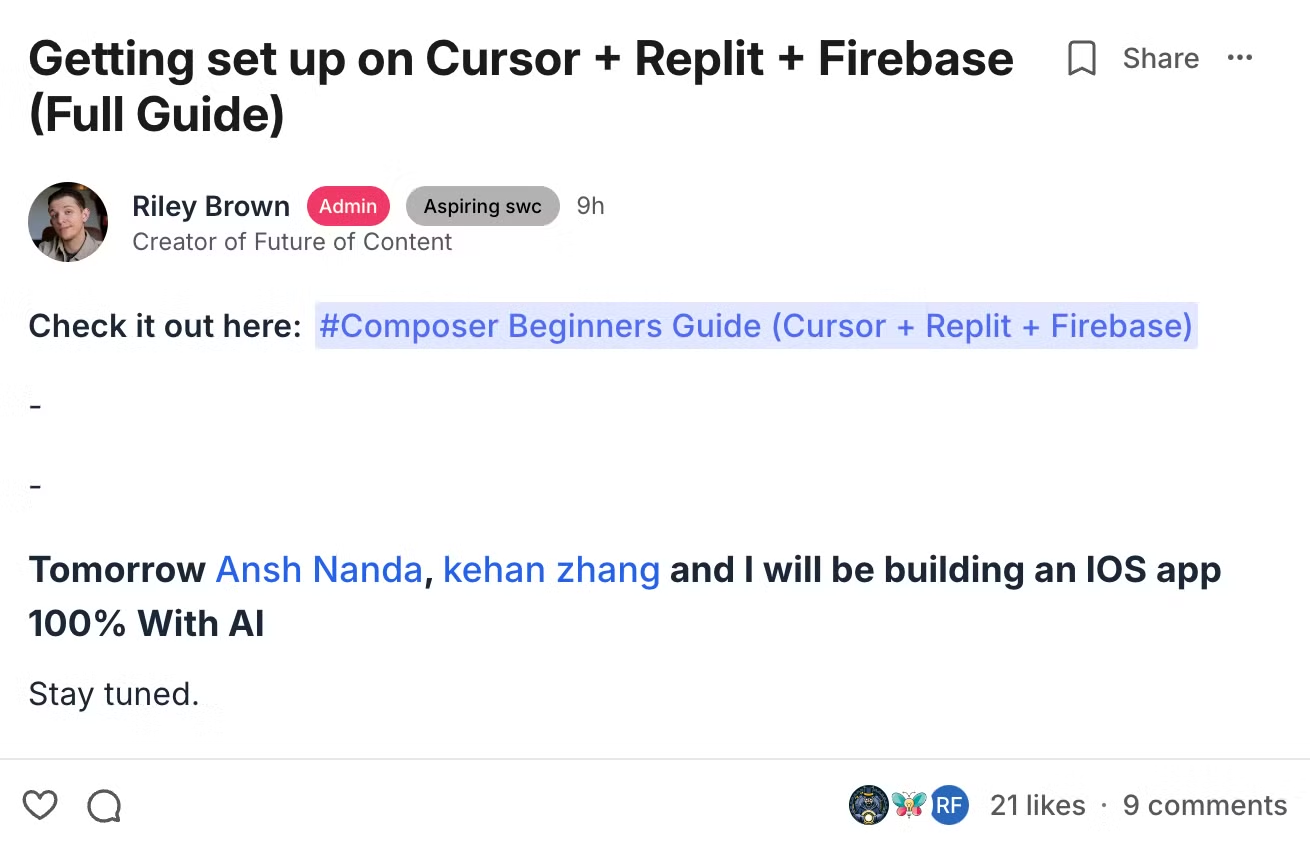The height and width of the screenshot is (868, 1310).
Task: Bookmark this post
Action: [x=1081, y=59]
